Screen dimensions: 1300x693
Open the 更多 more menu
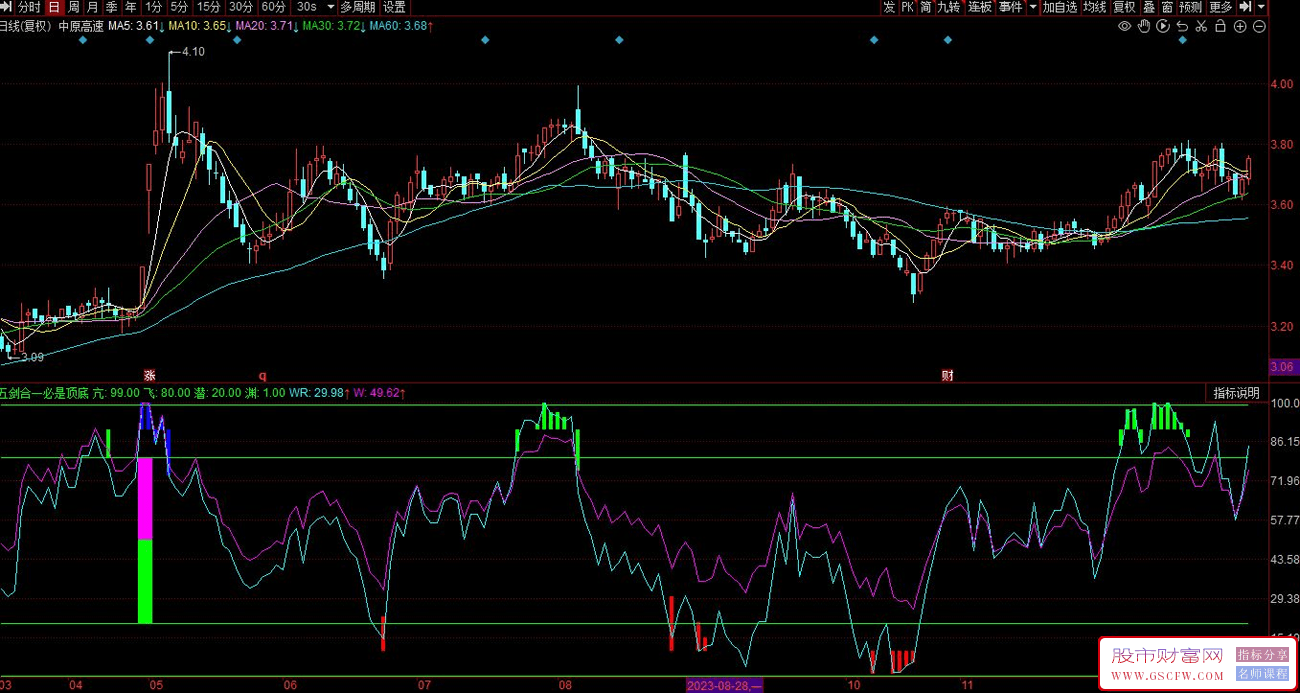(x=1221, y=7)
